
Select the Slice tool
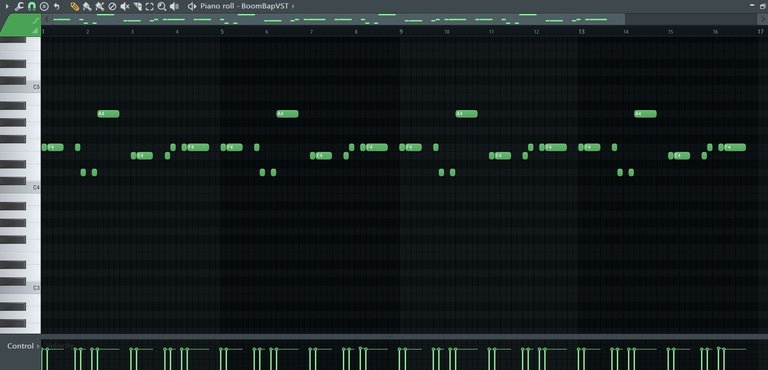coord(138,6)
